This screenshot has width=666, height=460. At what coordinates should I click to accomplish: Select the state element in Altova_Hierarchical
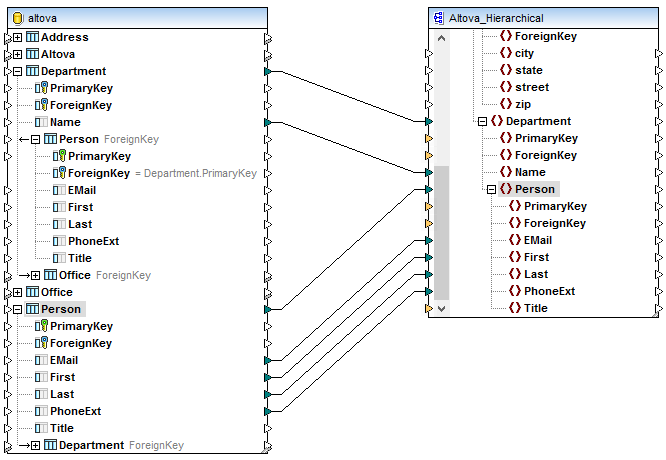point(528,71)
